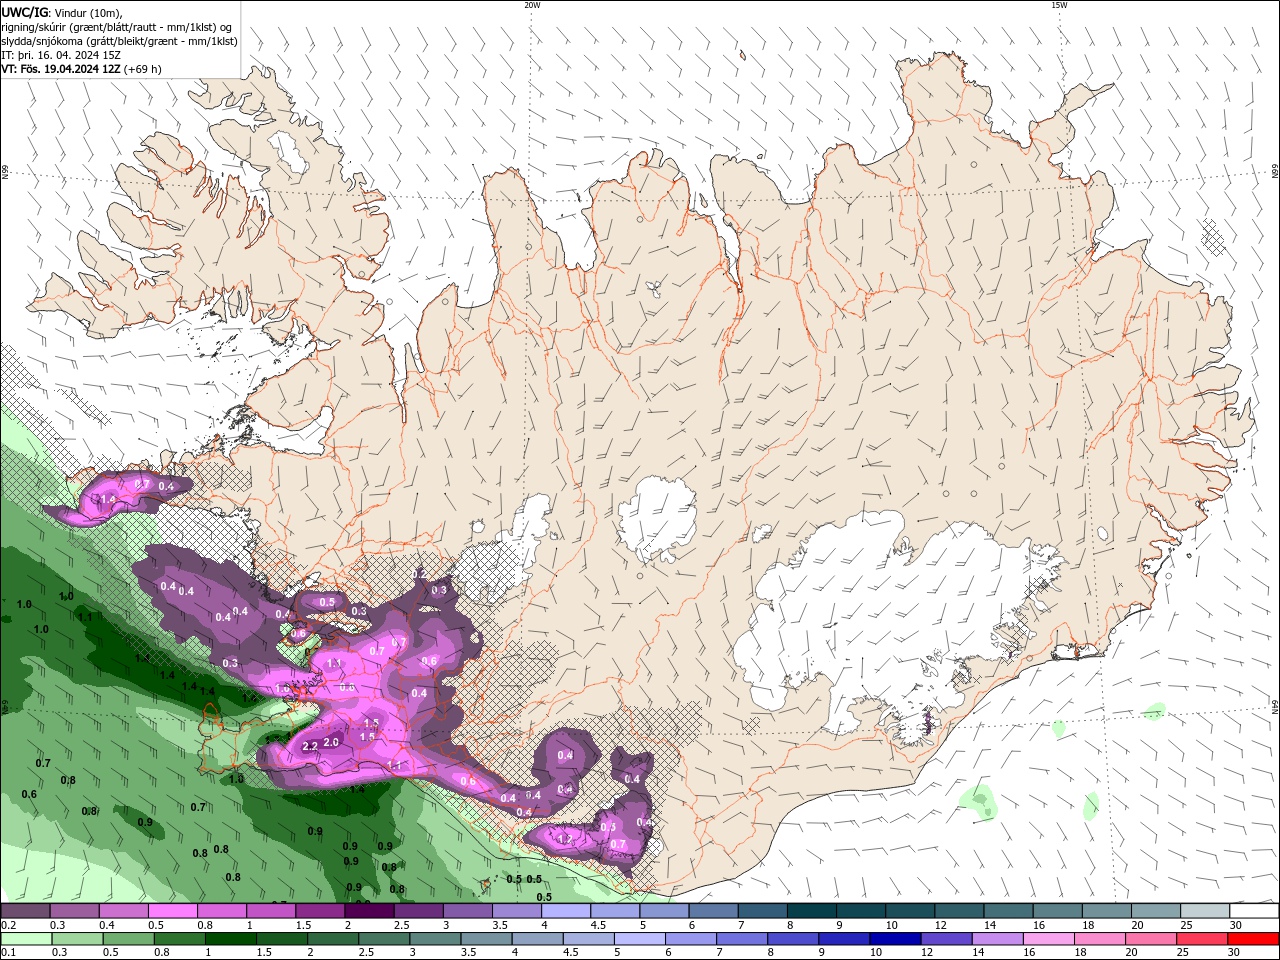Select the 'rigning/skúrir' legend description line
This screenshot has width=1280, height=960.
[117, 27]
